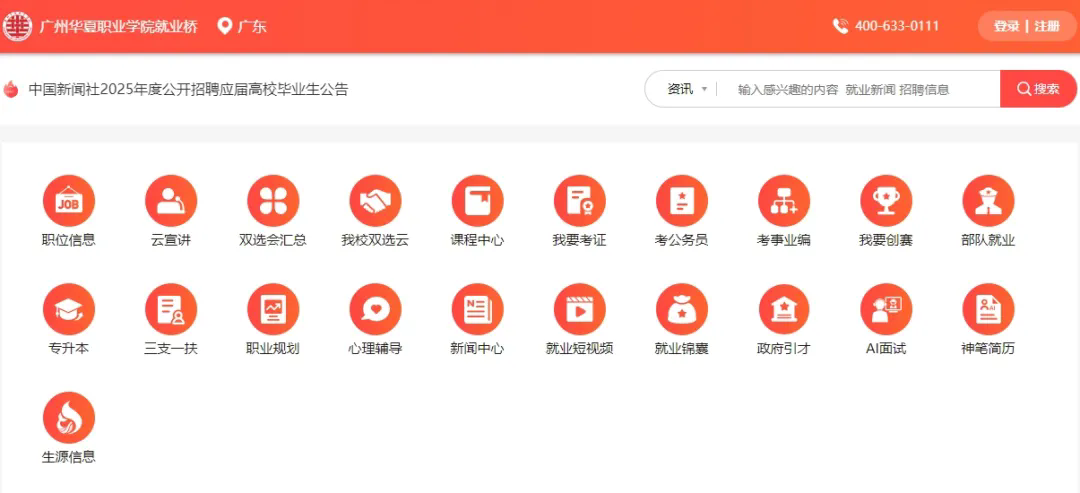
Task: Click the location pin icon
Action: [224, 26]
